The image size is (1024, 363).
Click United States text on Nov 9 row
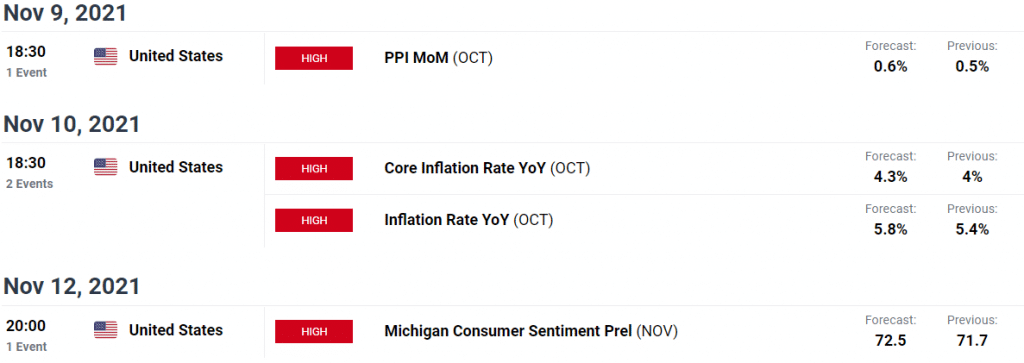coord(176,56)
